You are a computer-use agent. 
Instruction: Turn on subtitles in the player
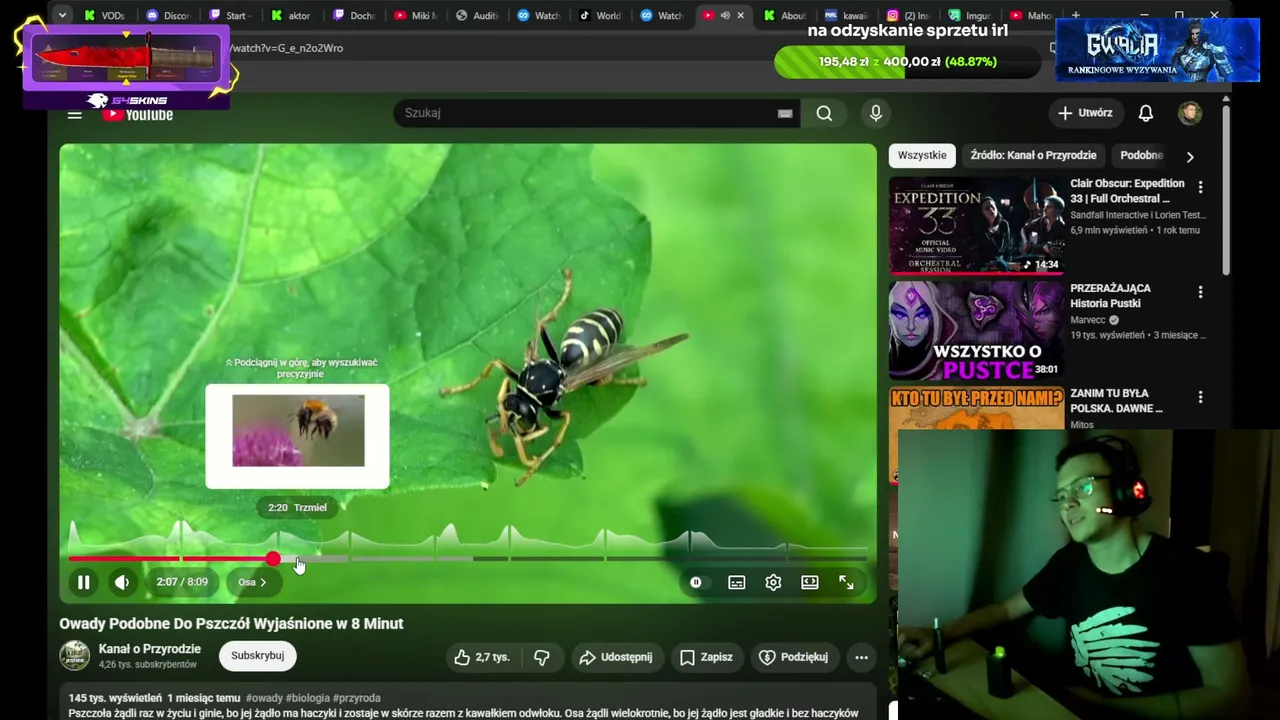(x=737, y=582)
